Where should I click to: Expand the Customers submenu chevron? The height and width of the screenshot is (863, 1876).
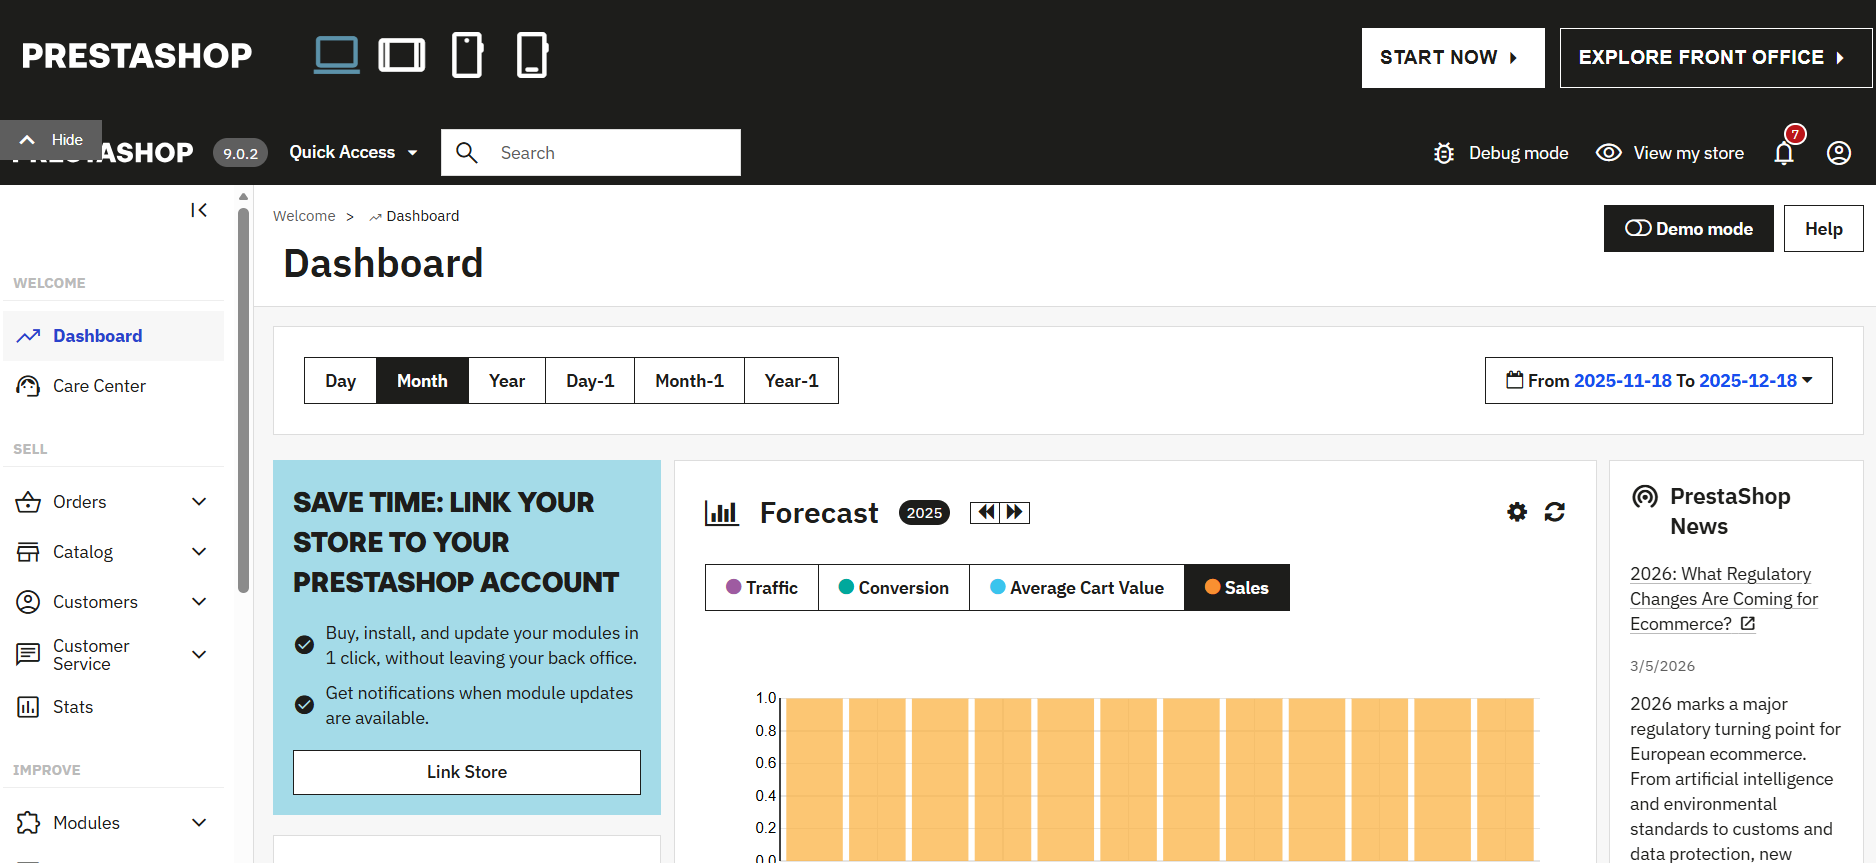point(199,602)
